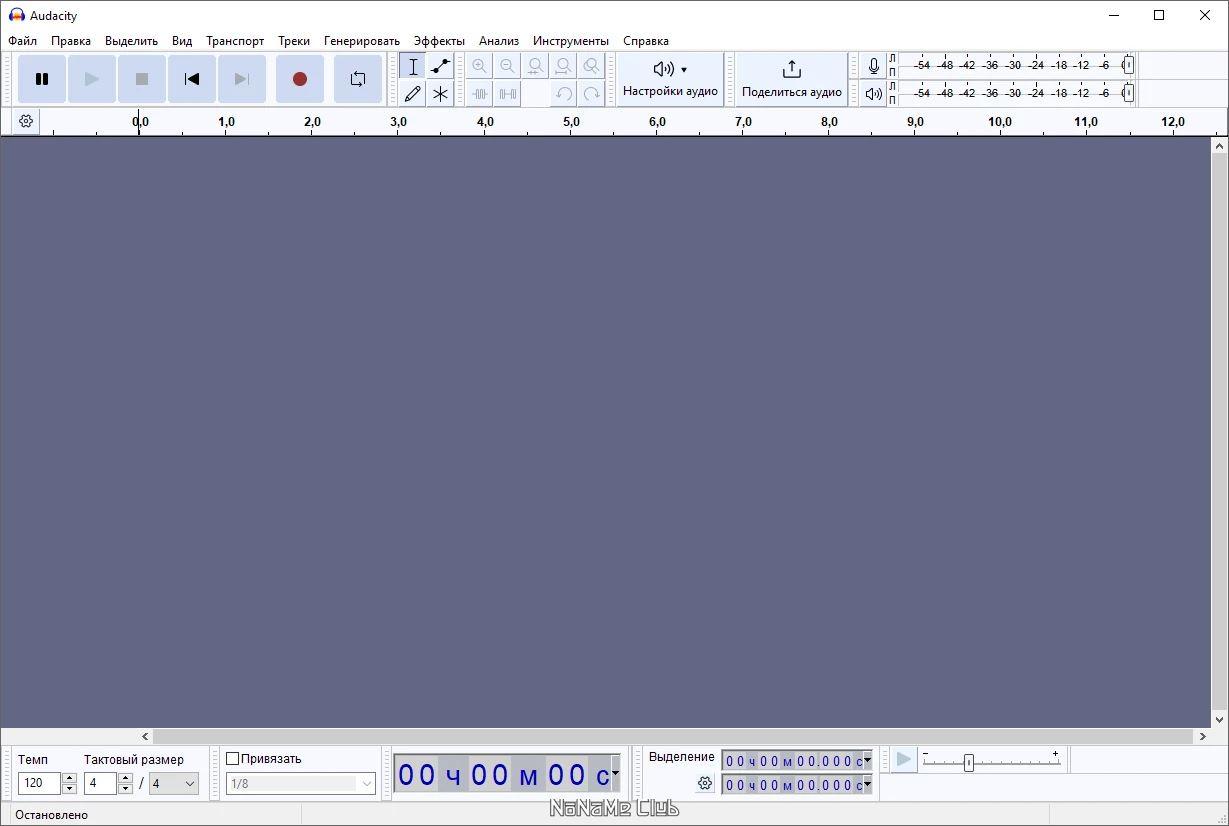Expand the time signature denominator dropdown
The height and width of the screenshot is (826, 1229).
pyautogui.click(x=173, y=783)
